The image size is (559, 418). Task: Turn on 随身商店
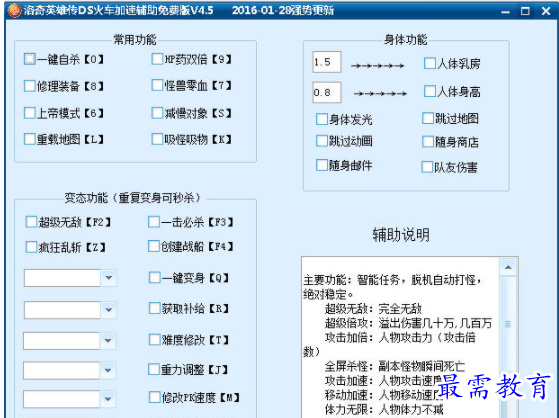[428, 142]
